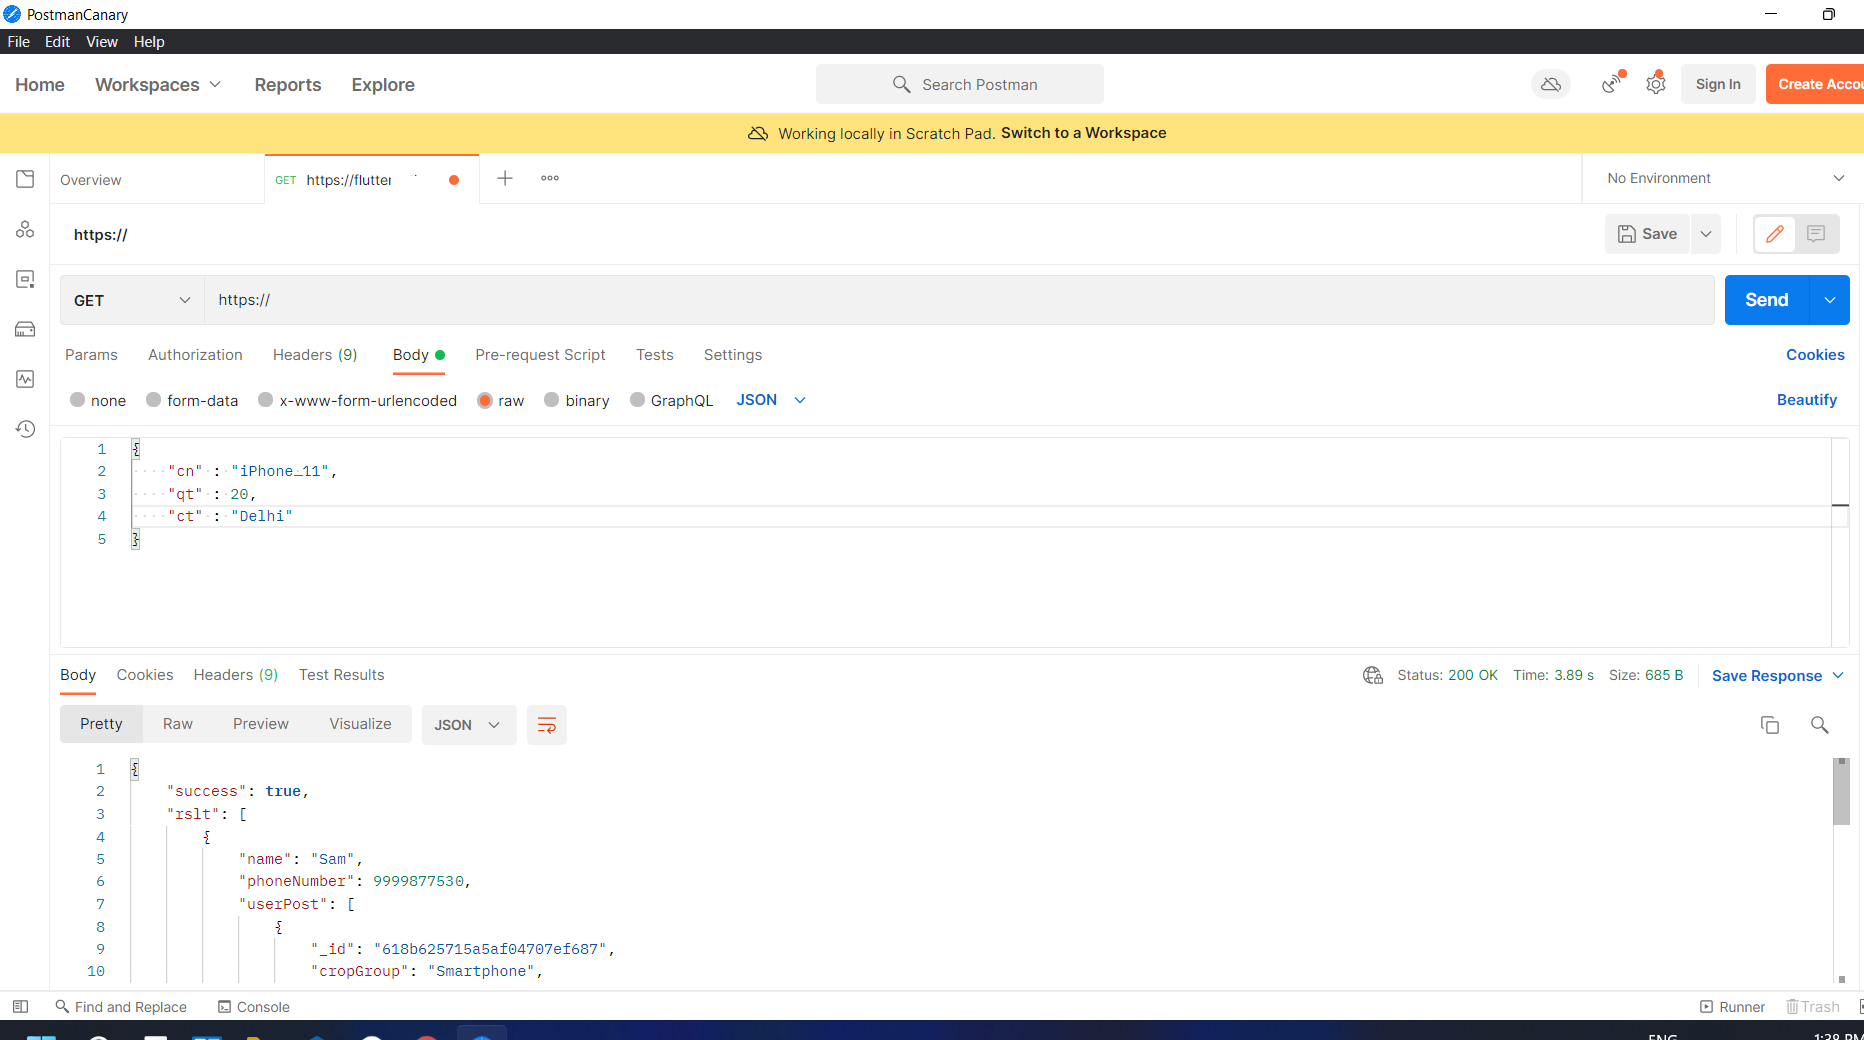
Task: Click the cloud sync offline icon
Action: pyautogui.click(x=1551, y=84)
